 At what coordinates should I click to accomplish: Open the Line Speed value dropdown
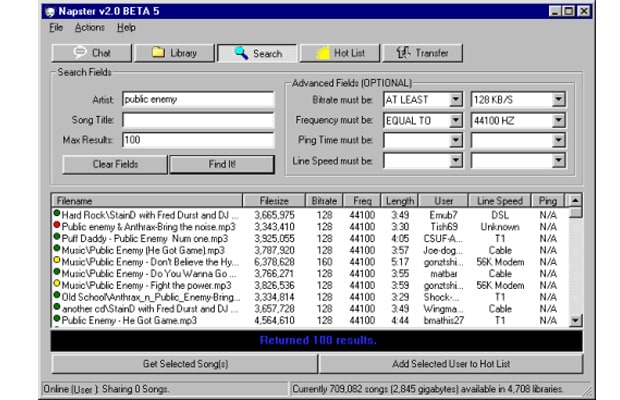coord(558,160)
